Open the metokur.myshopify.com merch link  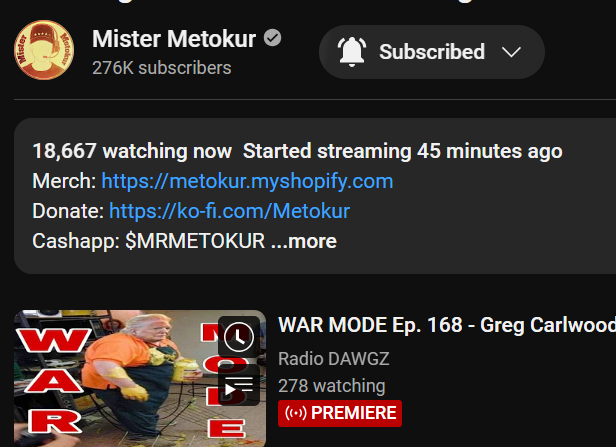247,181
